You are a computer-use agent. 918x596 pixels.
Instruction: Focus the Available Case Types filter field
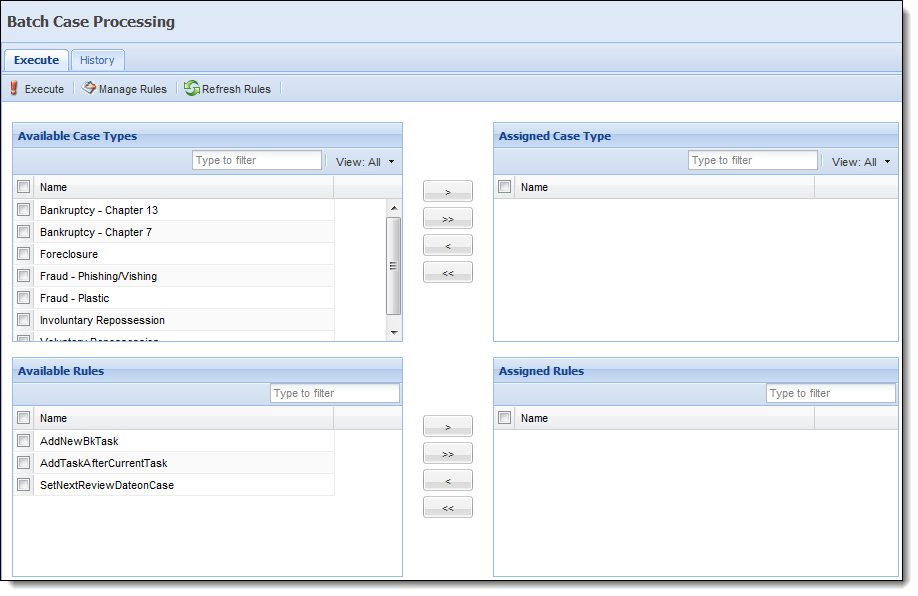coord(257,160)
